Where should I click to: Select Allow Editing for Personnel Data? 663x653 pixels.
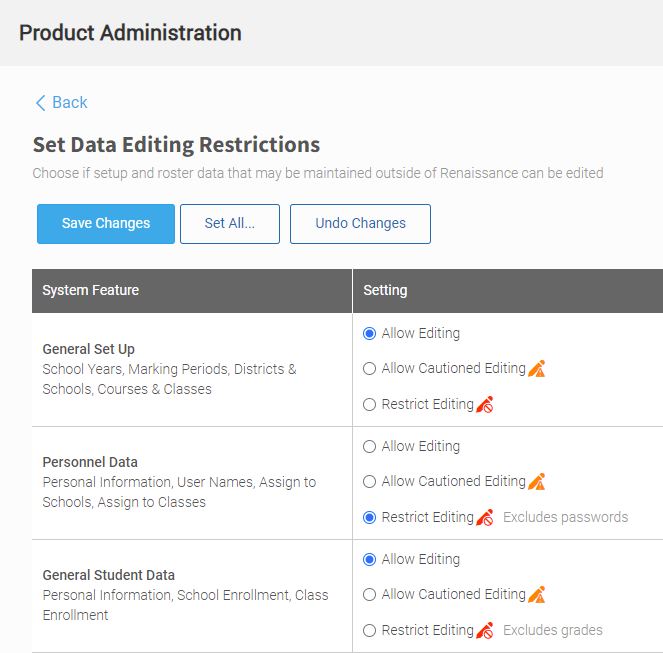[369, 447]
